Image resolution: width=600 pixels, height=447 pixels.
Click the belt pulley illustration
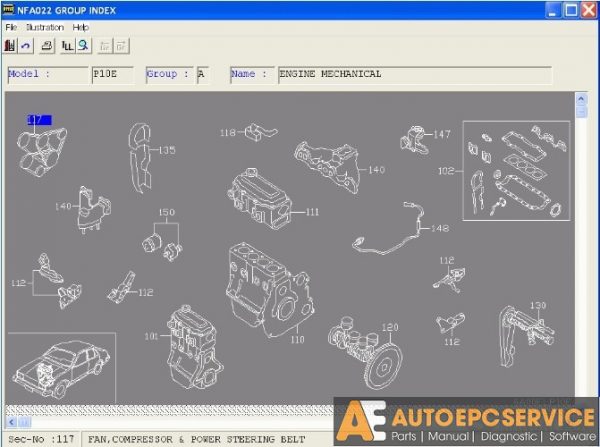42,152
